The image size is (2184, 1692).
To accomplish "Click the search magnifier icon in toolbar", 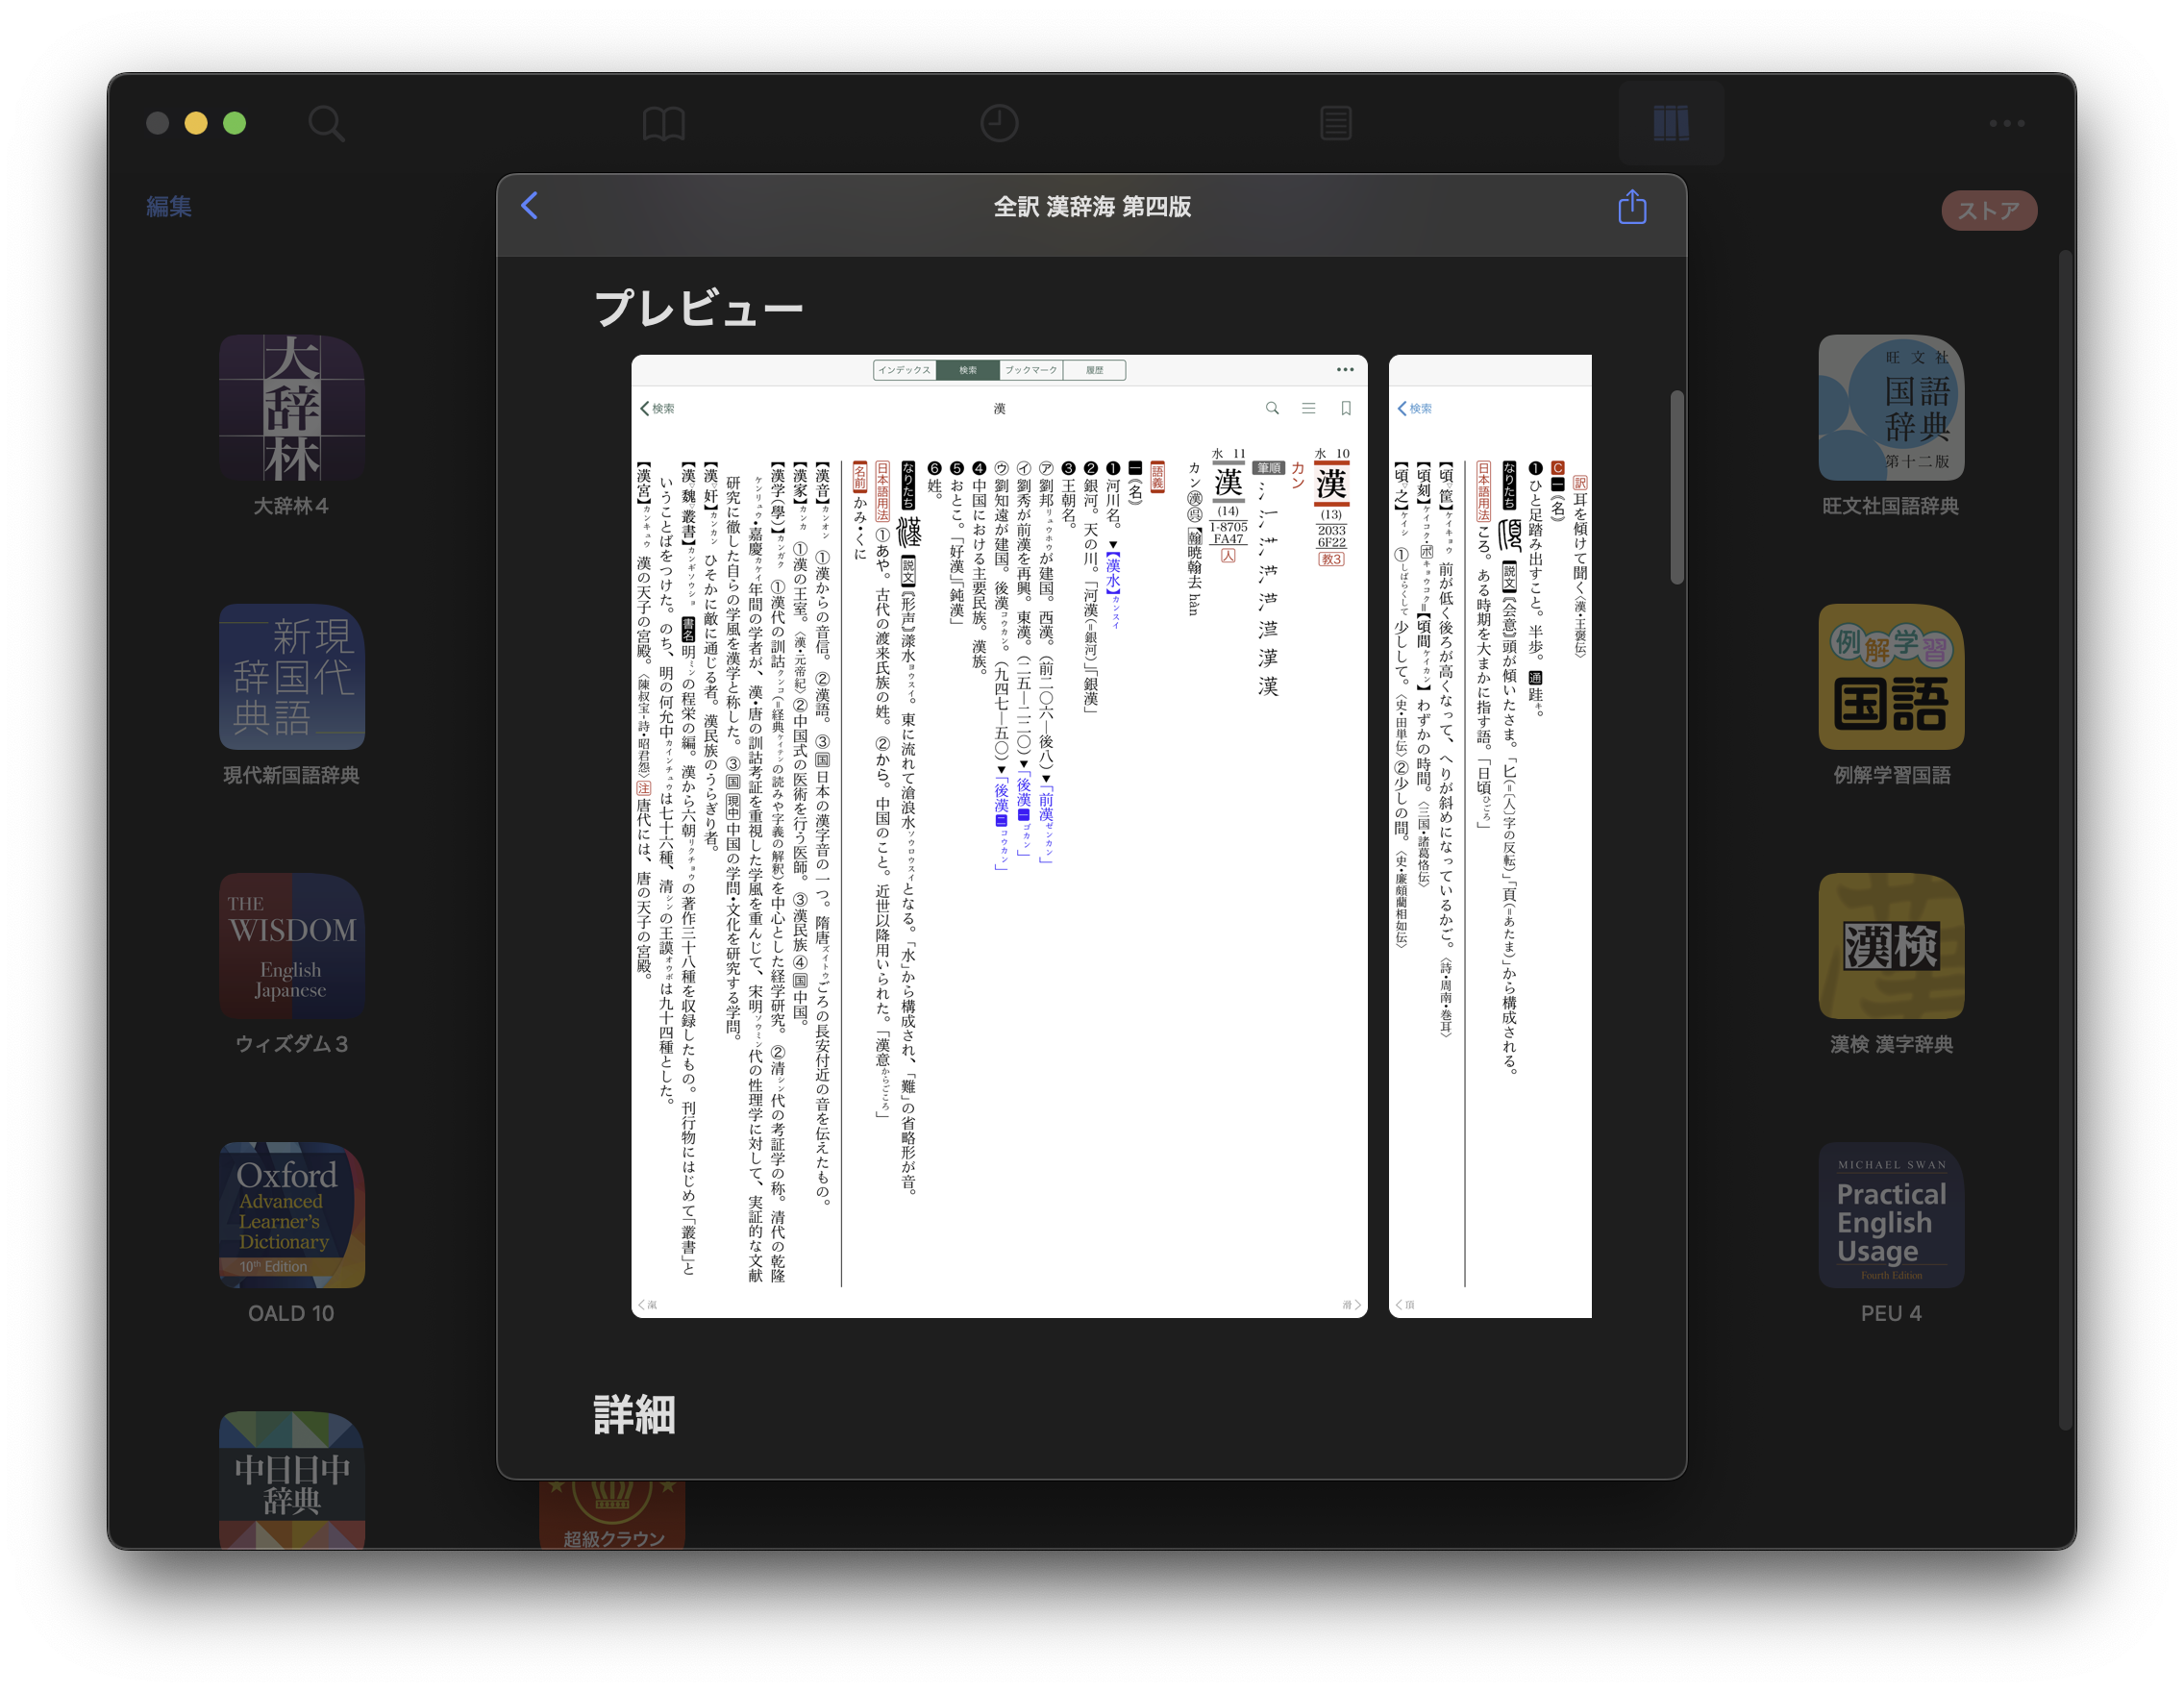I will click(x=326, y=124).
